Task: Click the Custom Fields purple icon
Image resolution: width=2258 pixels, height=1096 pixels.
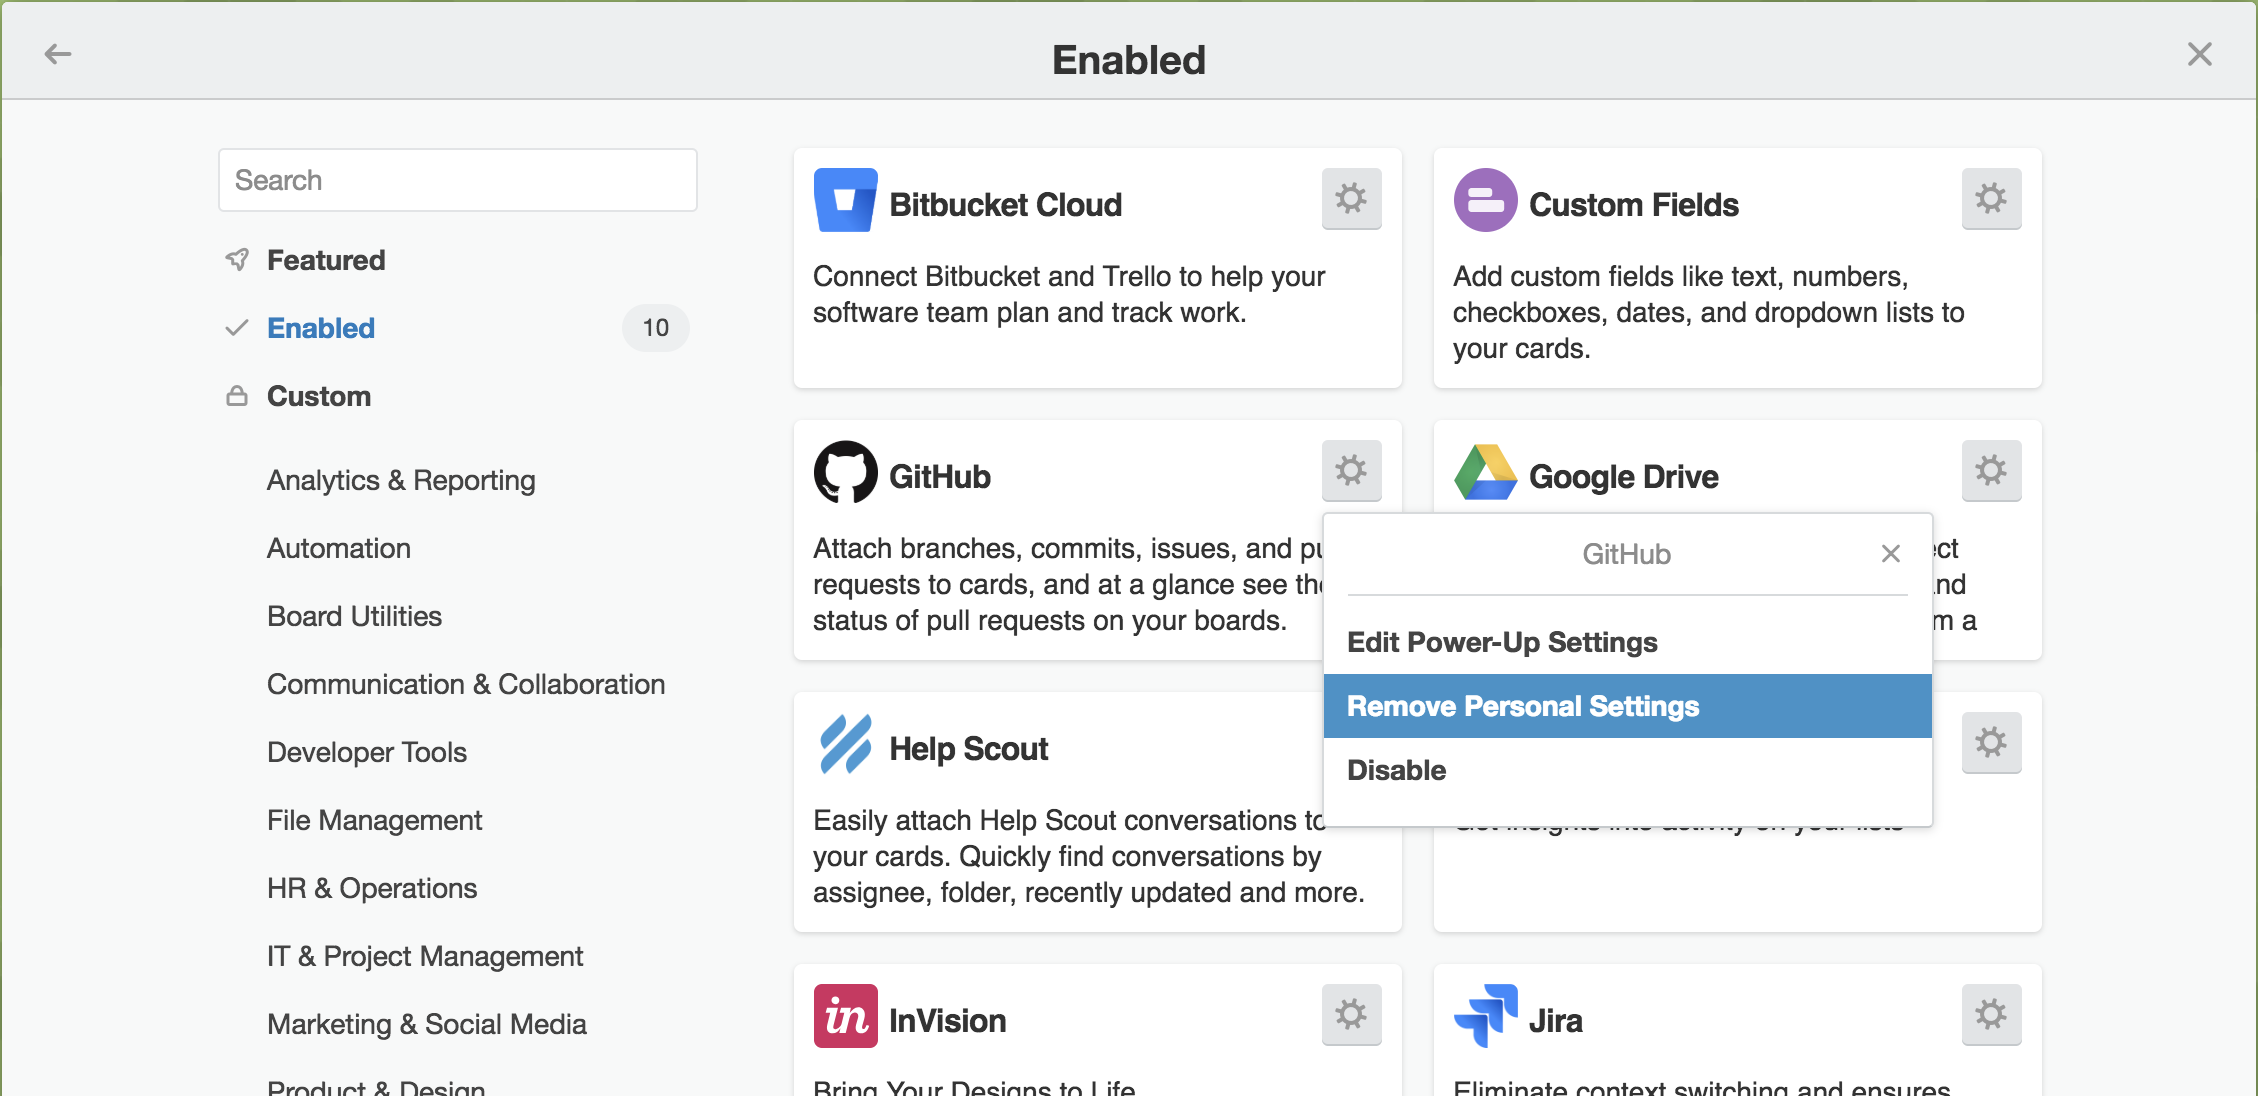Action: coord(1485,200)
